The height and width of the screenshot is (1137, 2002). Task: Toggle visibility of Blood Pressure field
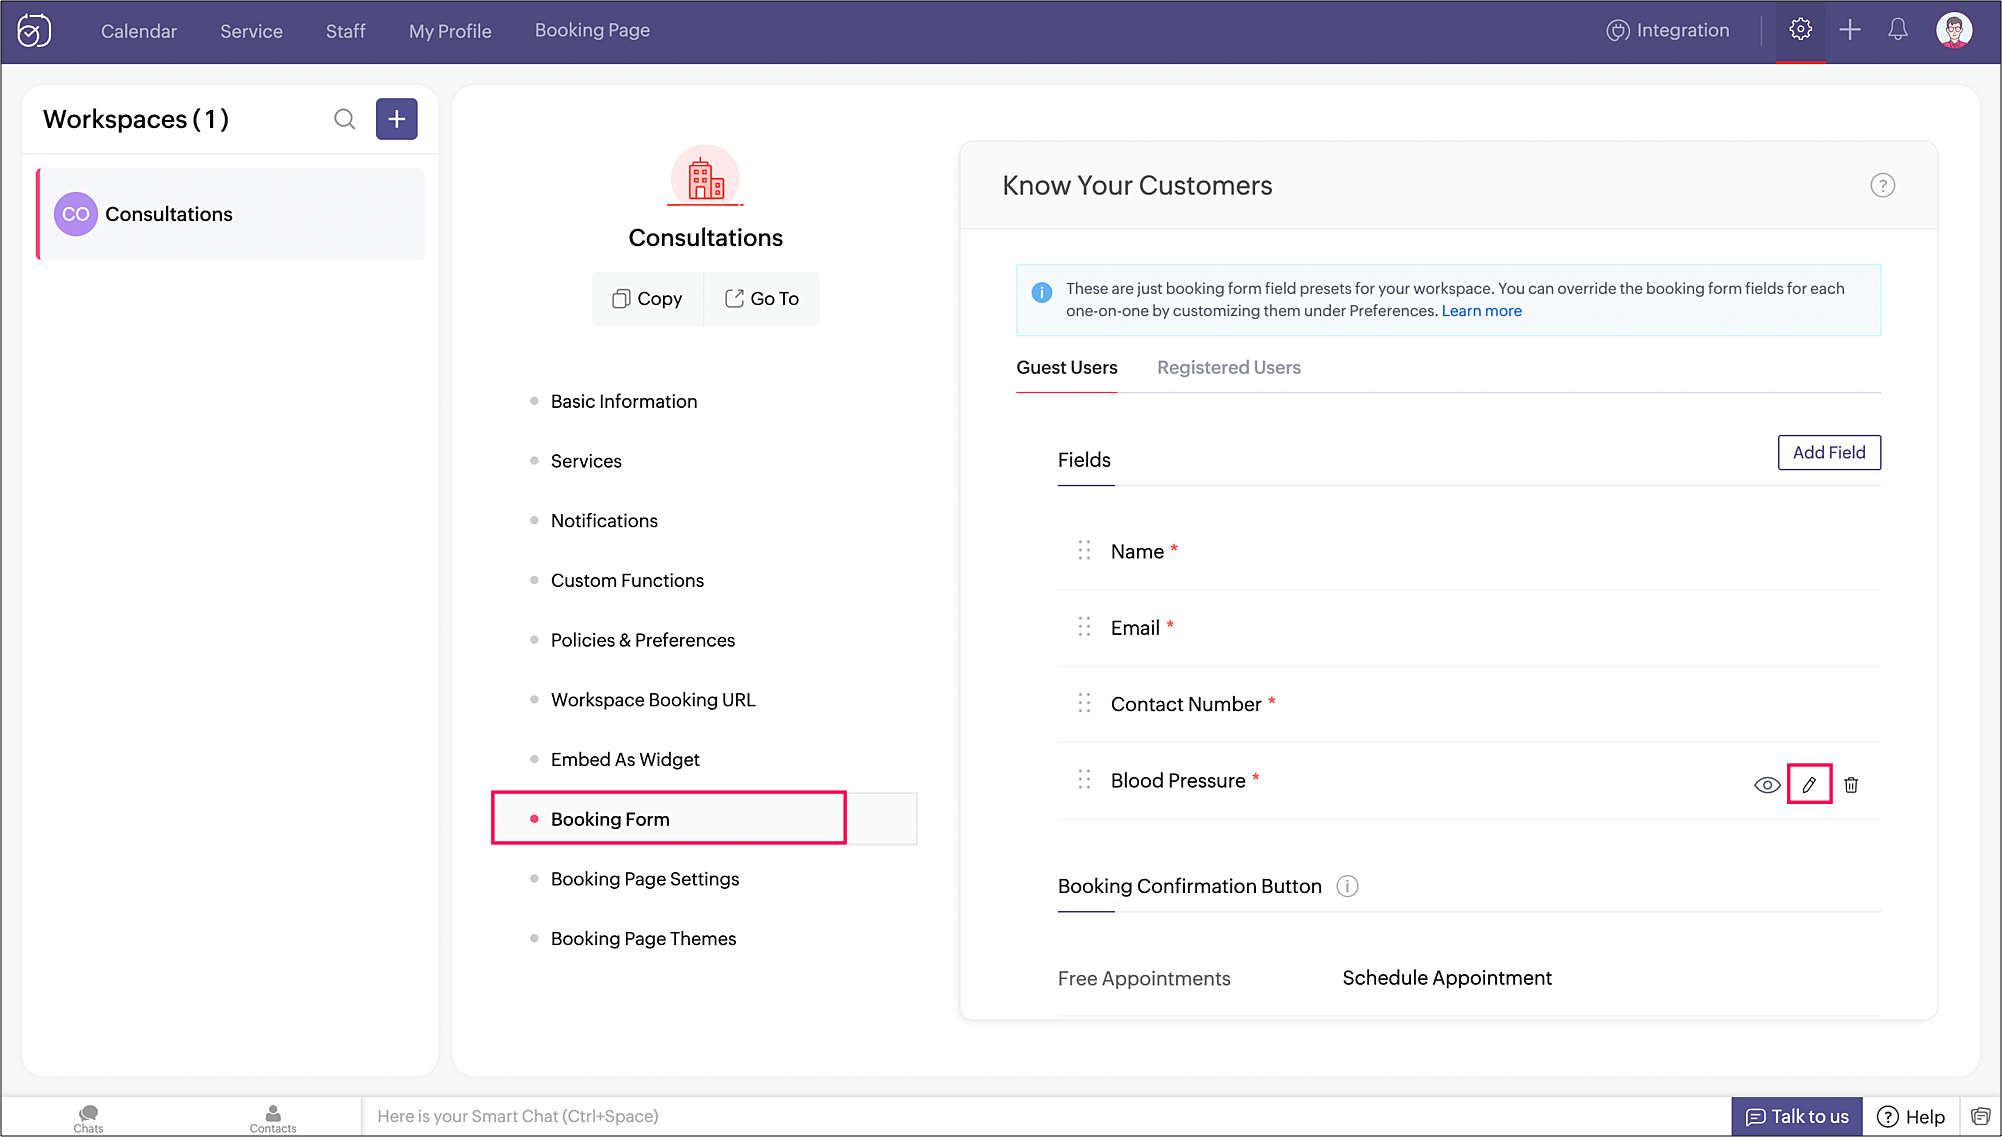tap(1766, 785)
